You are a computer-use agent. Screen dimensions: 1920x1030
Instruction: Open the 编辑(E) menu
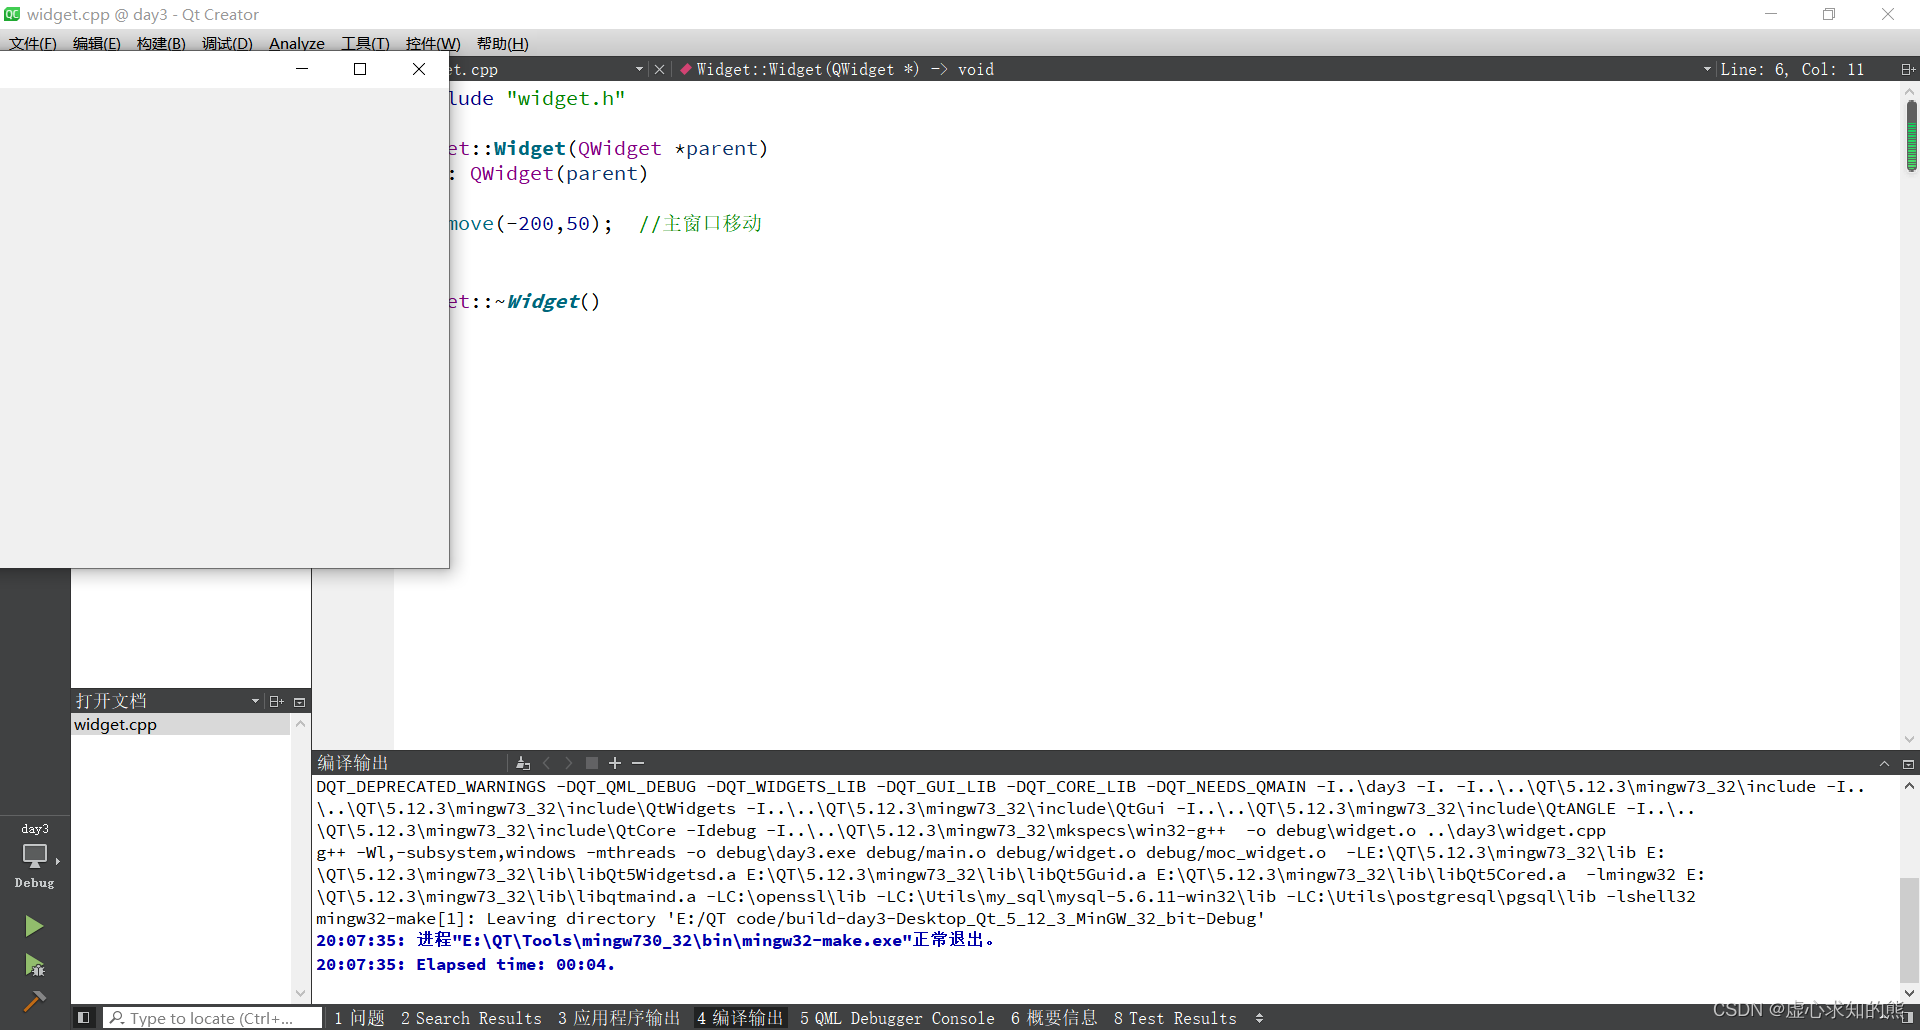click(96, 43)
